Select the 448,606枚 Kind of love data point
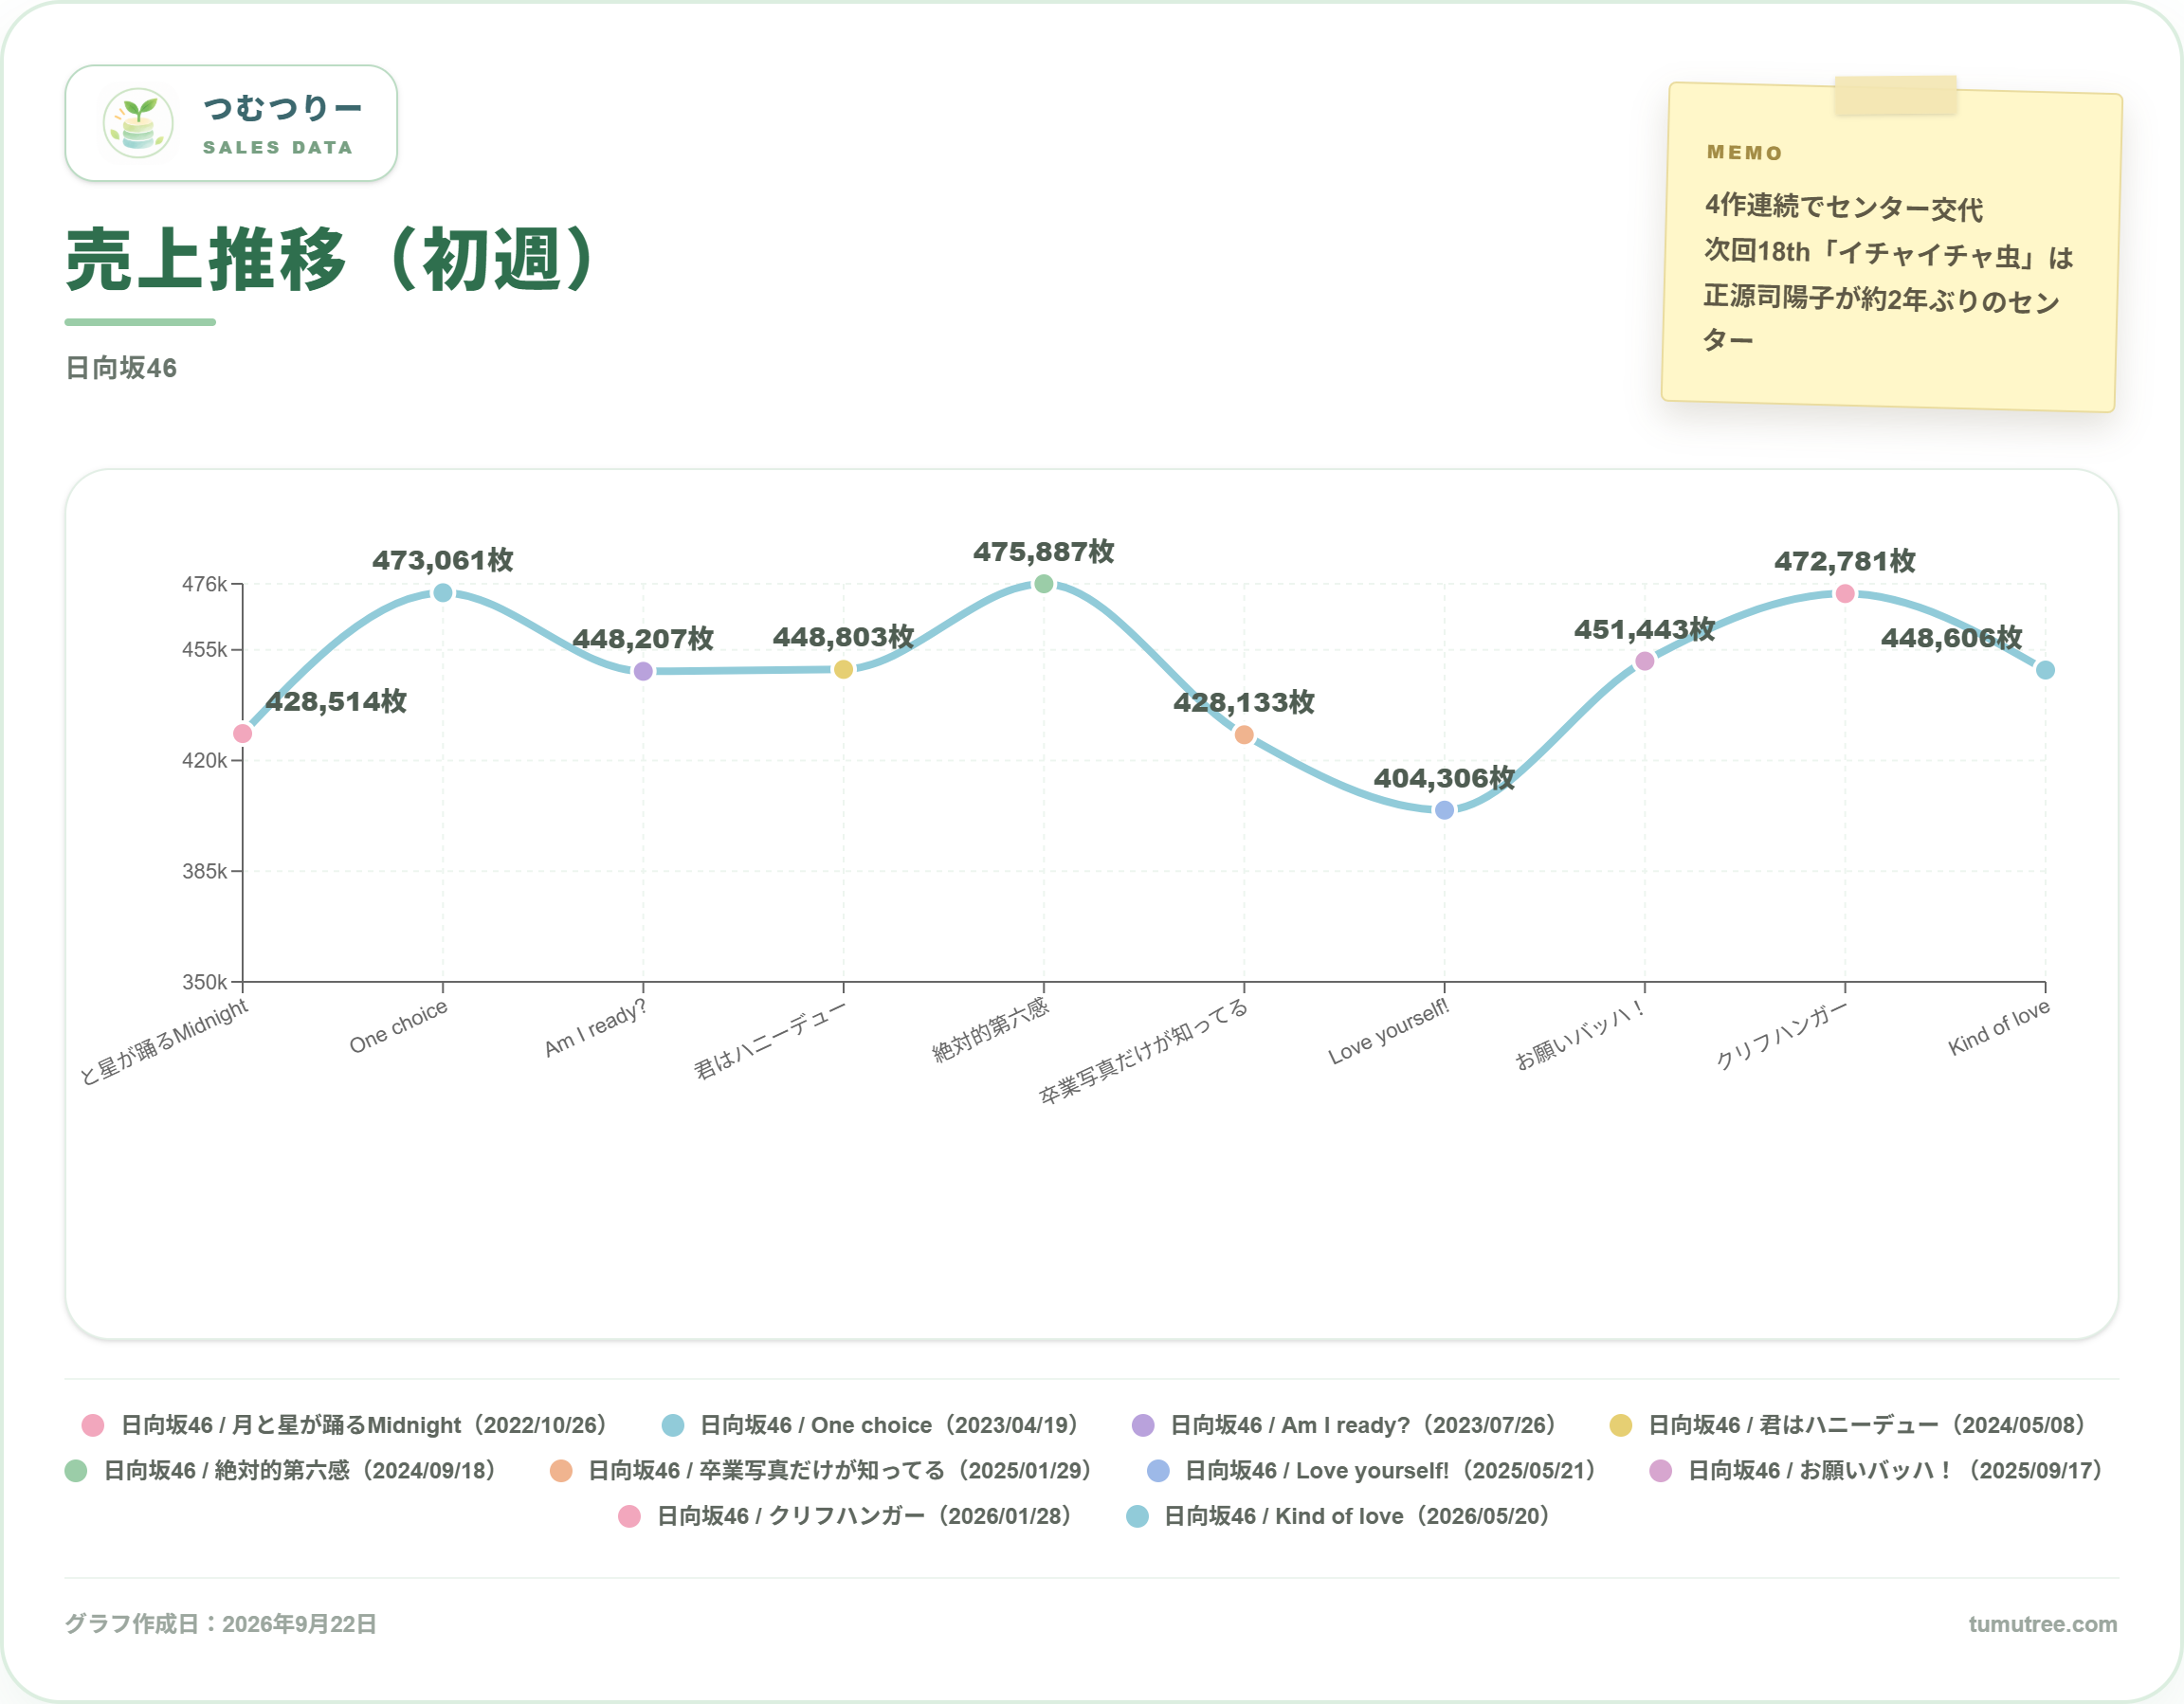The width and height of the screenshot is (2184, 1704). pos(2045,670)
